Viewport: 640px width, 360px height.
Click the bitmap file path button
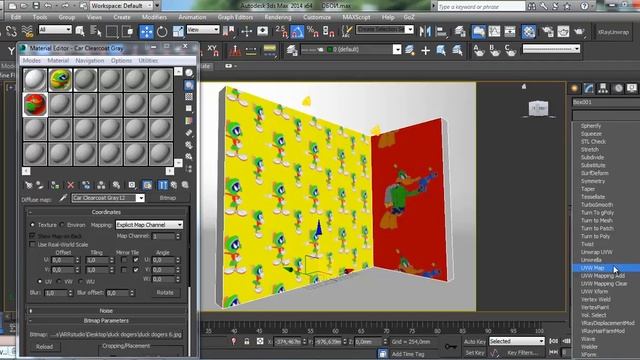pos(116,334)
